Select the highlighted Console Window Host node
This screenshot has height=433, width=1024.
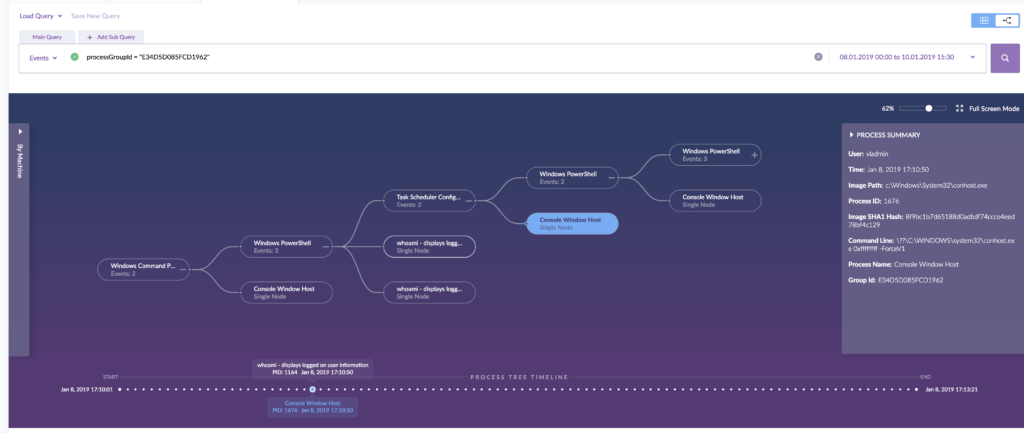point(570,223)
